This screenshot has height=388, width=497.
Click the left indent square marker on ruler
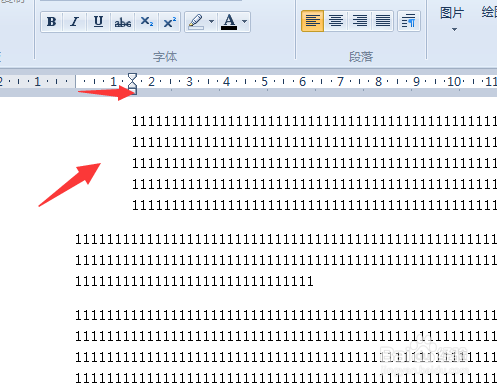(x=133, y=91)
